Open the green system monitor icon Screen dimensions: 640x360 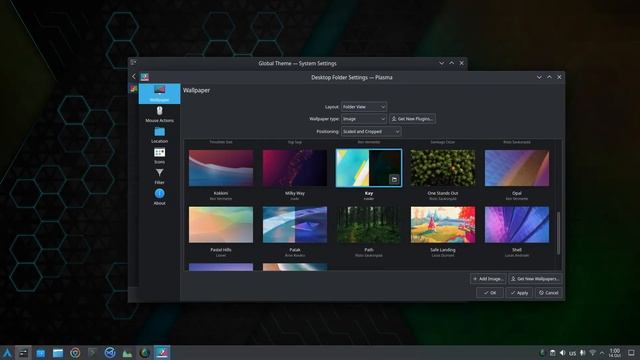pos(127,353)
